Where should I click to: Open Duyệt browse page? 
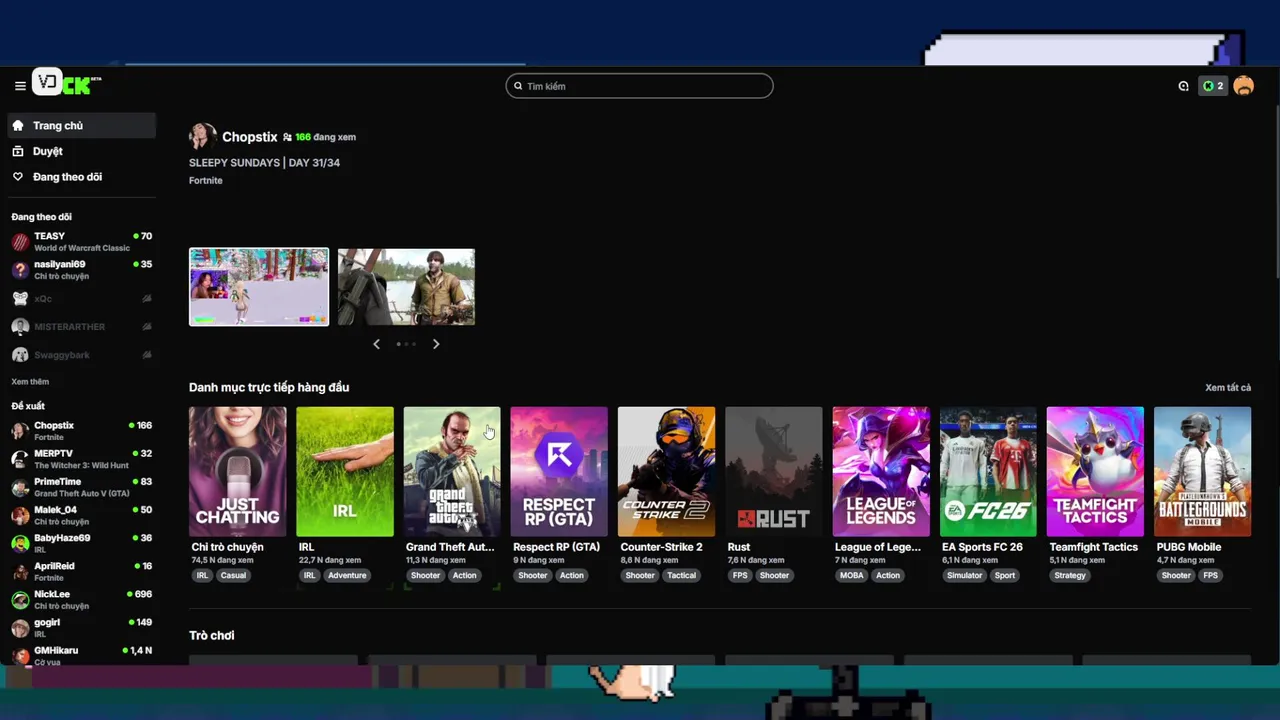coord(81,151)
